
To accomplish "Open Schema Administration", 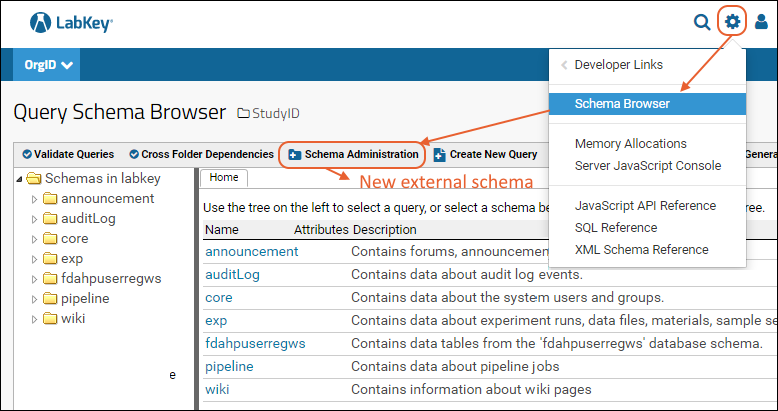I will point(353,155).
